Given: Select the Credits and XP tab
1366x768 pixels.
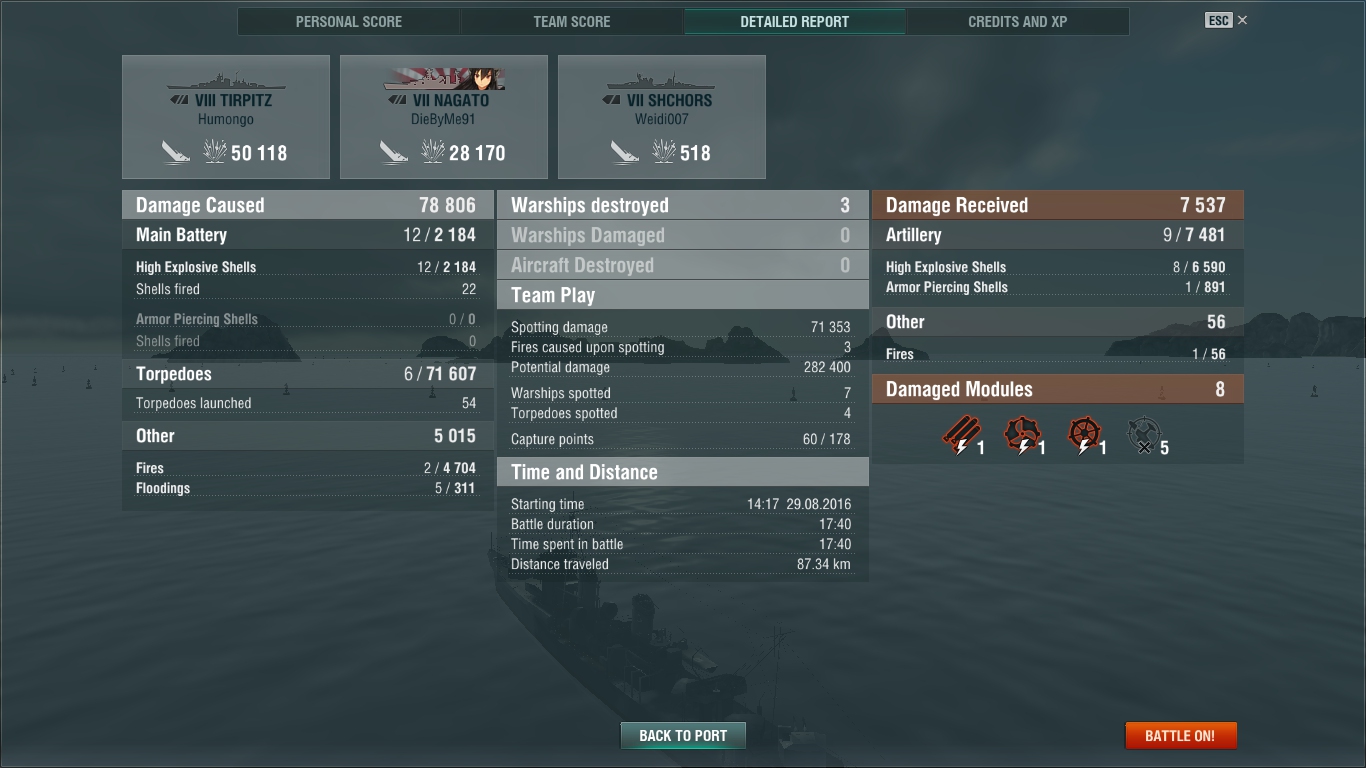Looking at the screenshot, I should click(1018, 21).
